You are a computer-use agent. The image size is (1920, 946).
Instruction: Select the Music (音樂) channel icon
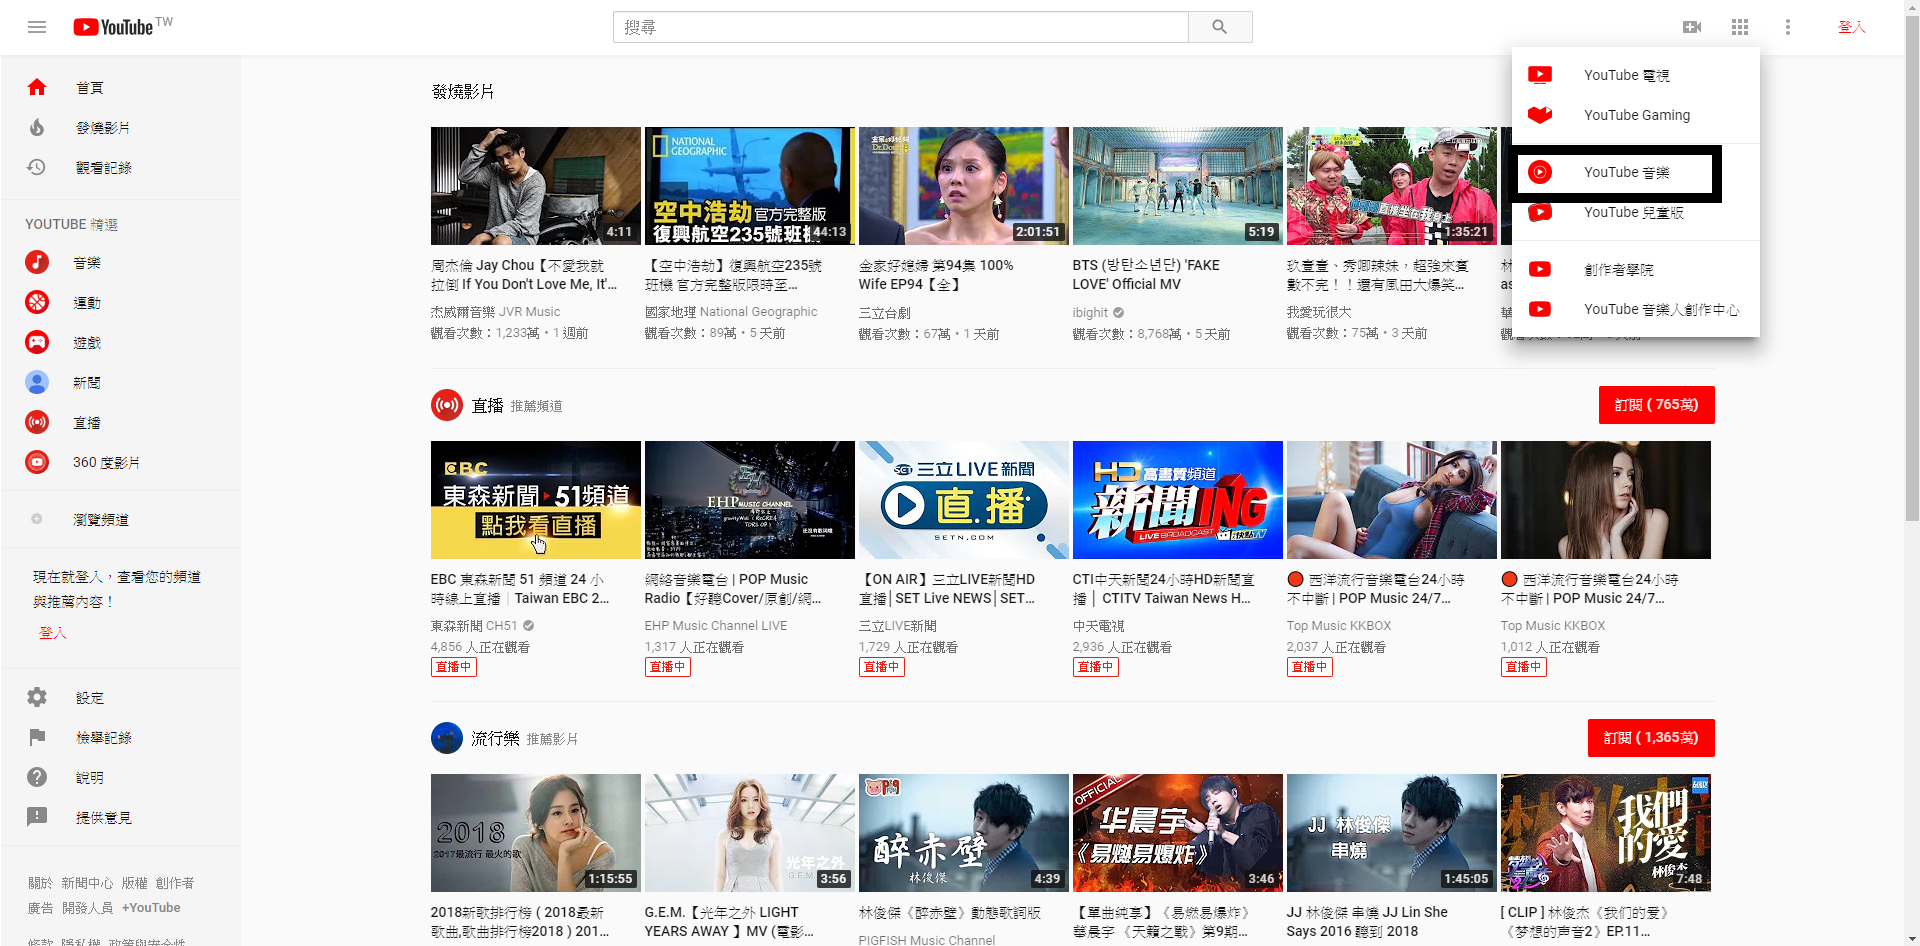(37, 263)
